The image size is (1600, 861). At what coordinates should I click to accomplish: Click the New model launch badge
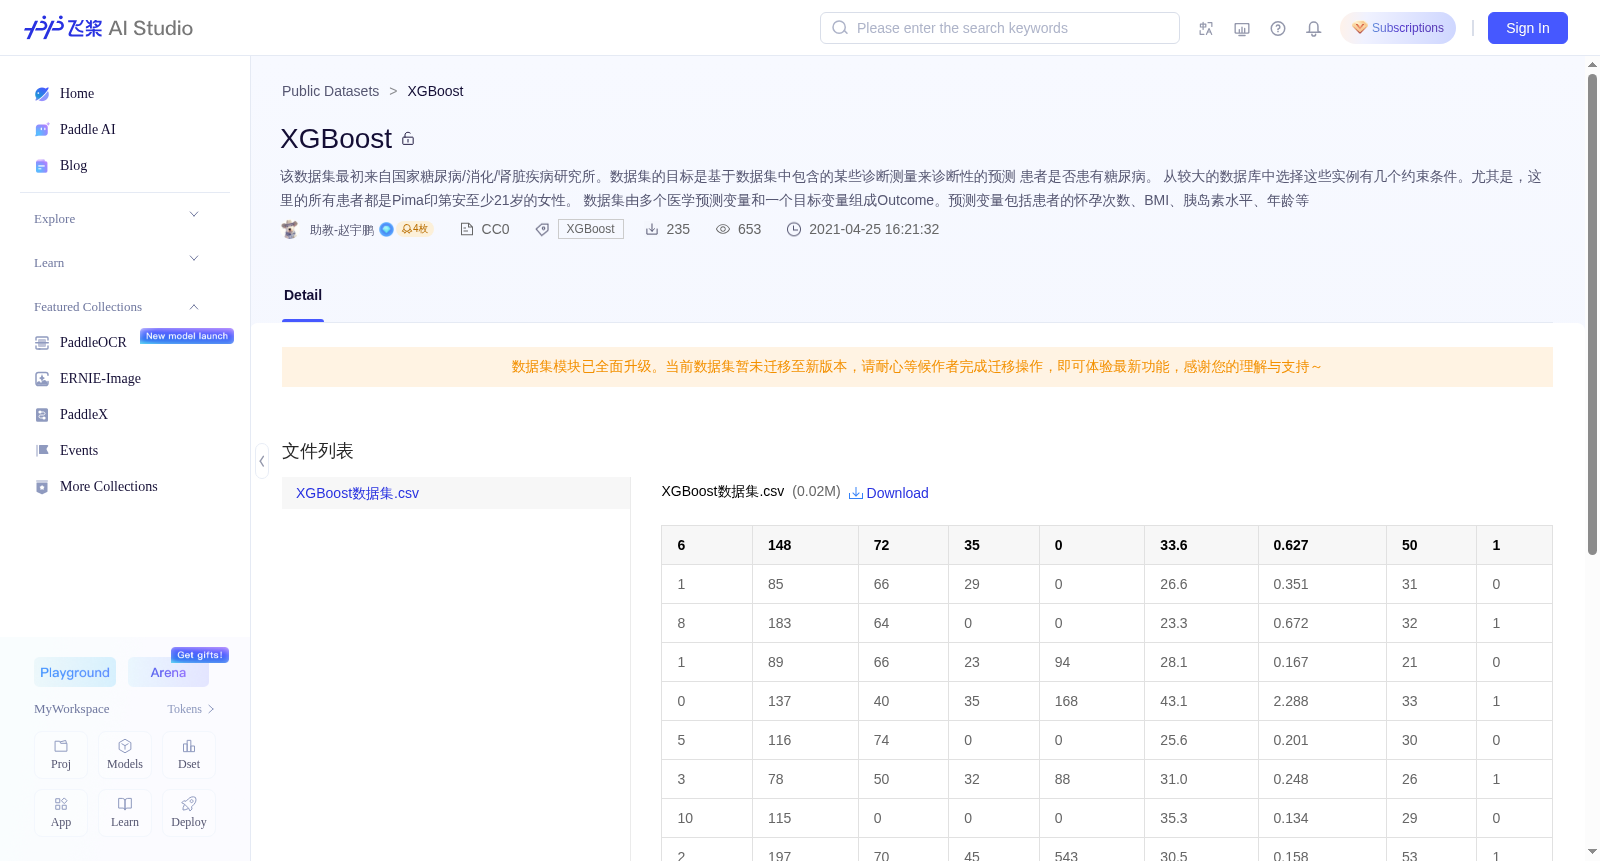point(187,336)
